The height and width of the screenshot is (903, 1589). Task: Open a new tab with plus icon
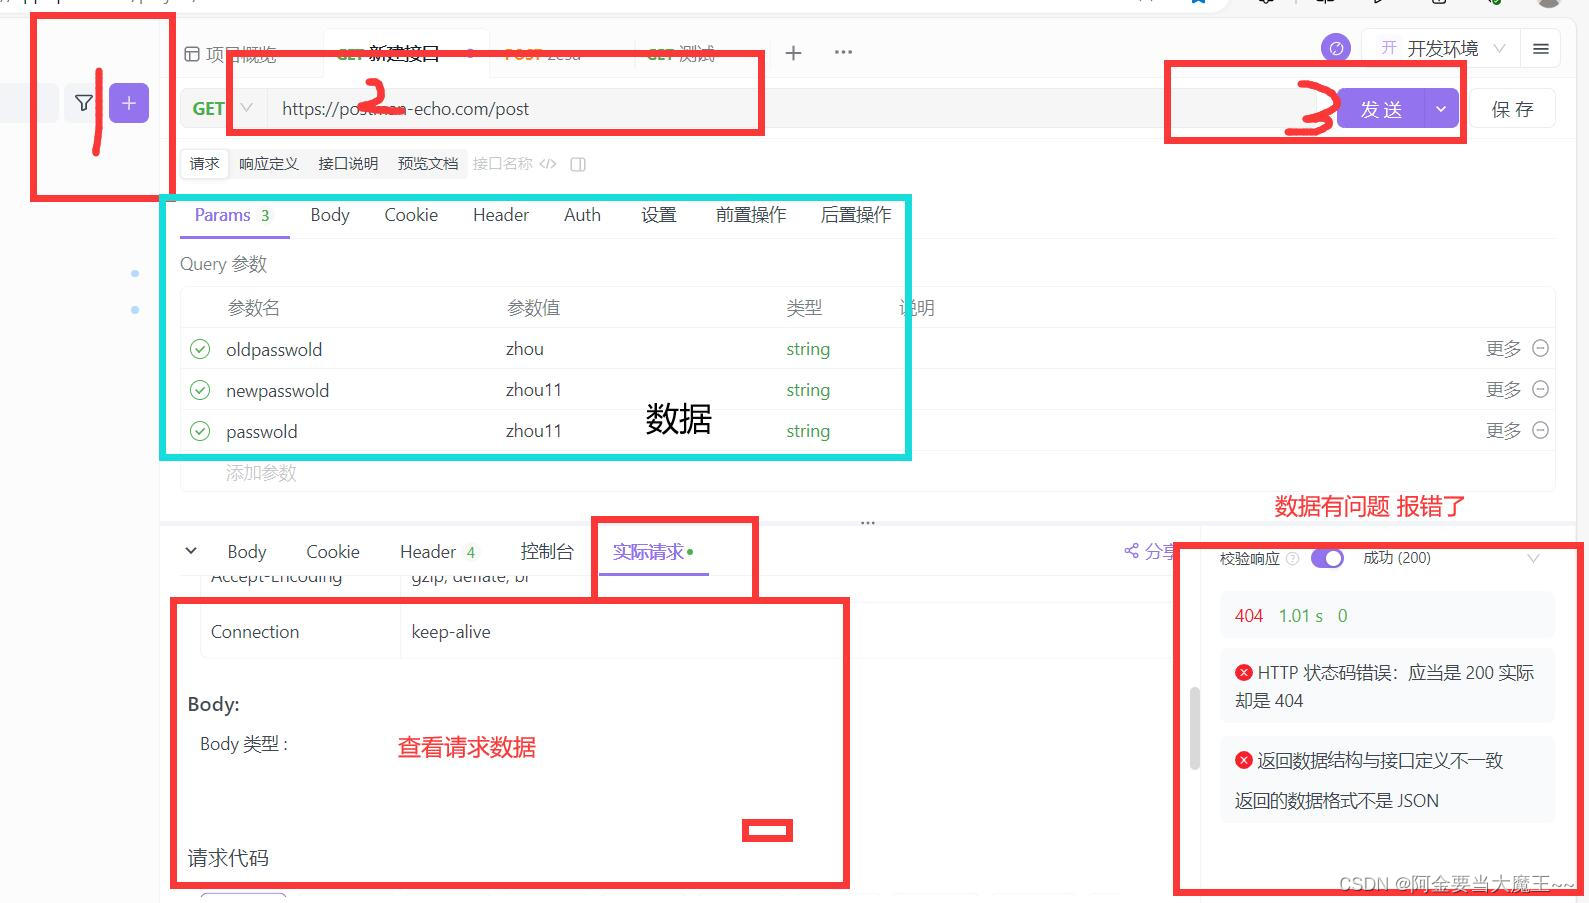coord(793,53)
